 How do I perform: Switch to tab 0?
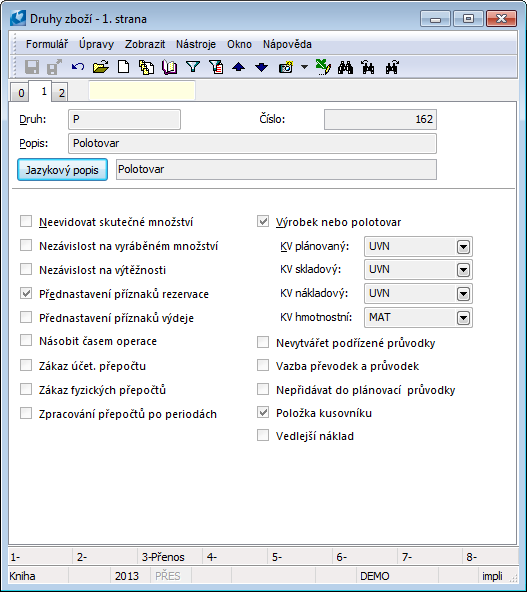tap(21, 92)
